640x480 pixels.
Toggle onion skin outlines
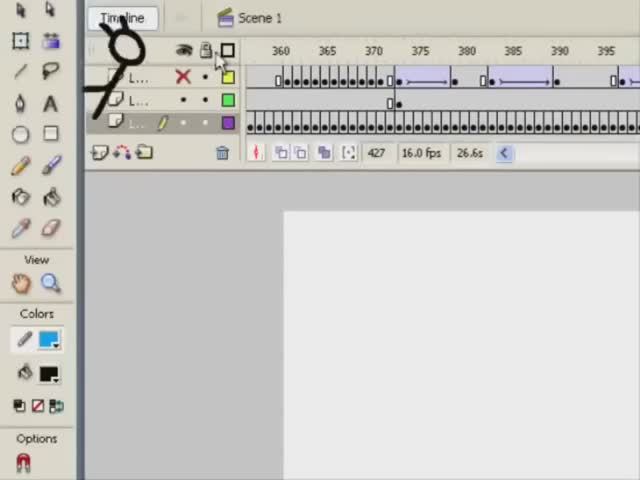pos(301,153)
